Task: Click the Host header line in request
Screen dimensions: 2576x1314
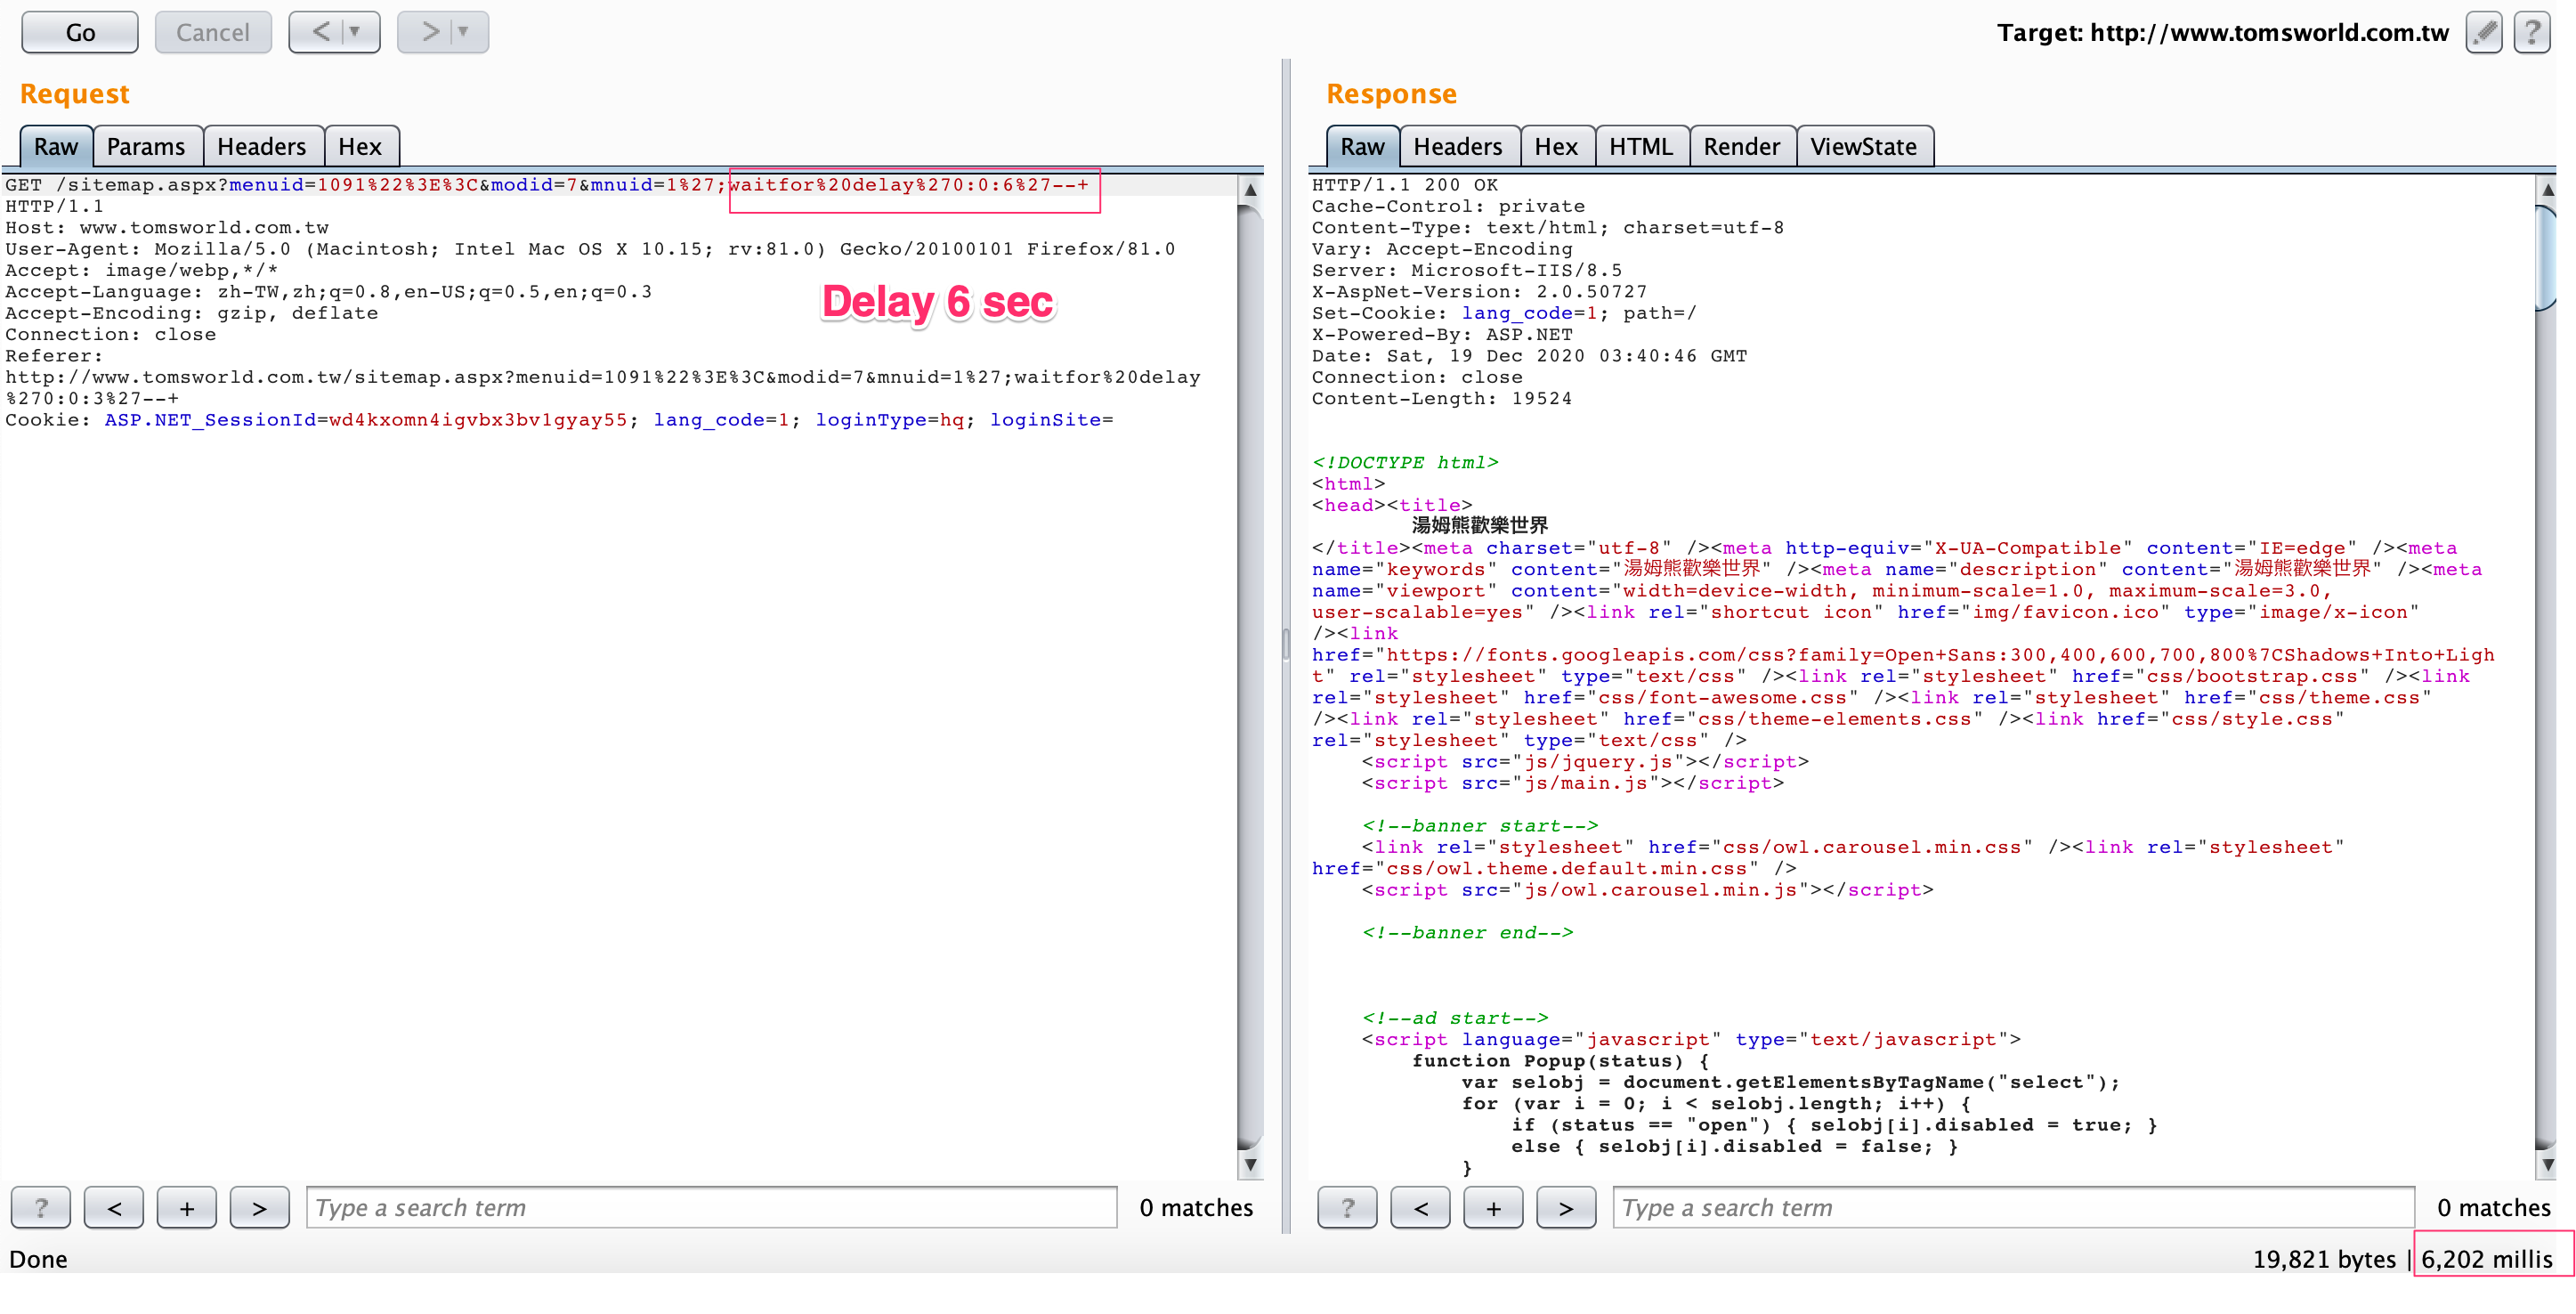Action: pyautogui.click(x=167, y=228)
